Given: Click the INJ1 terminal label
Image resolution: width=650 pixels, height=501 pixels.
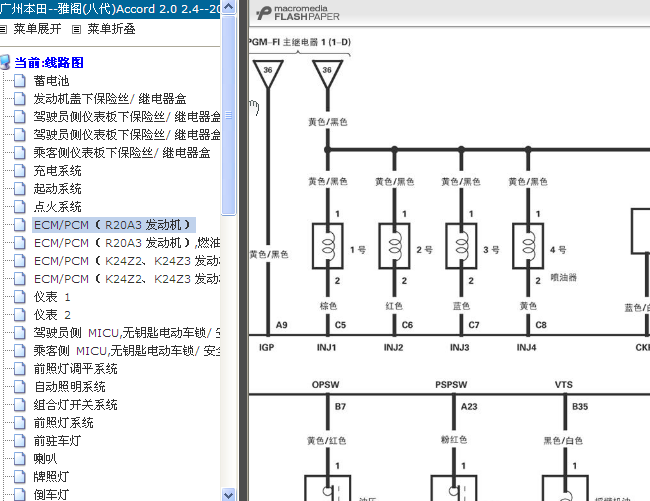Looking at the screenshot, I should (326, 347).
